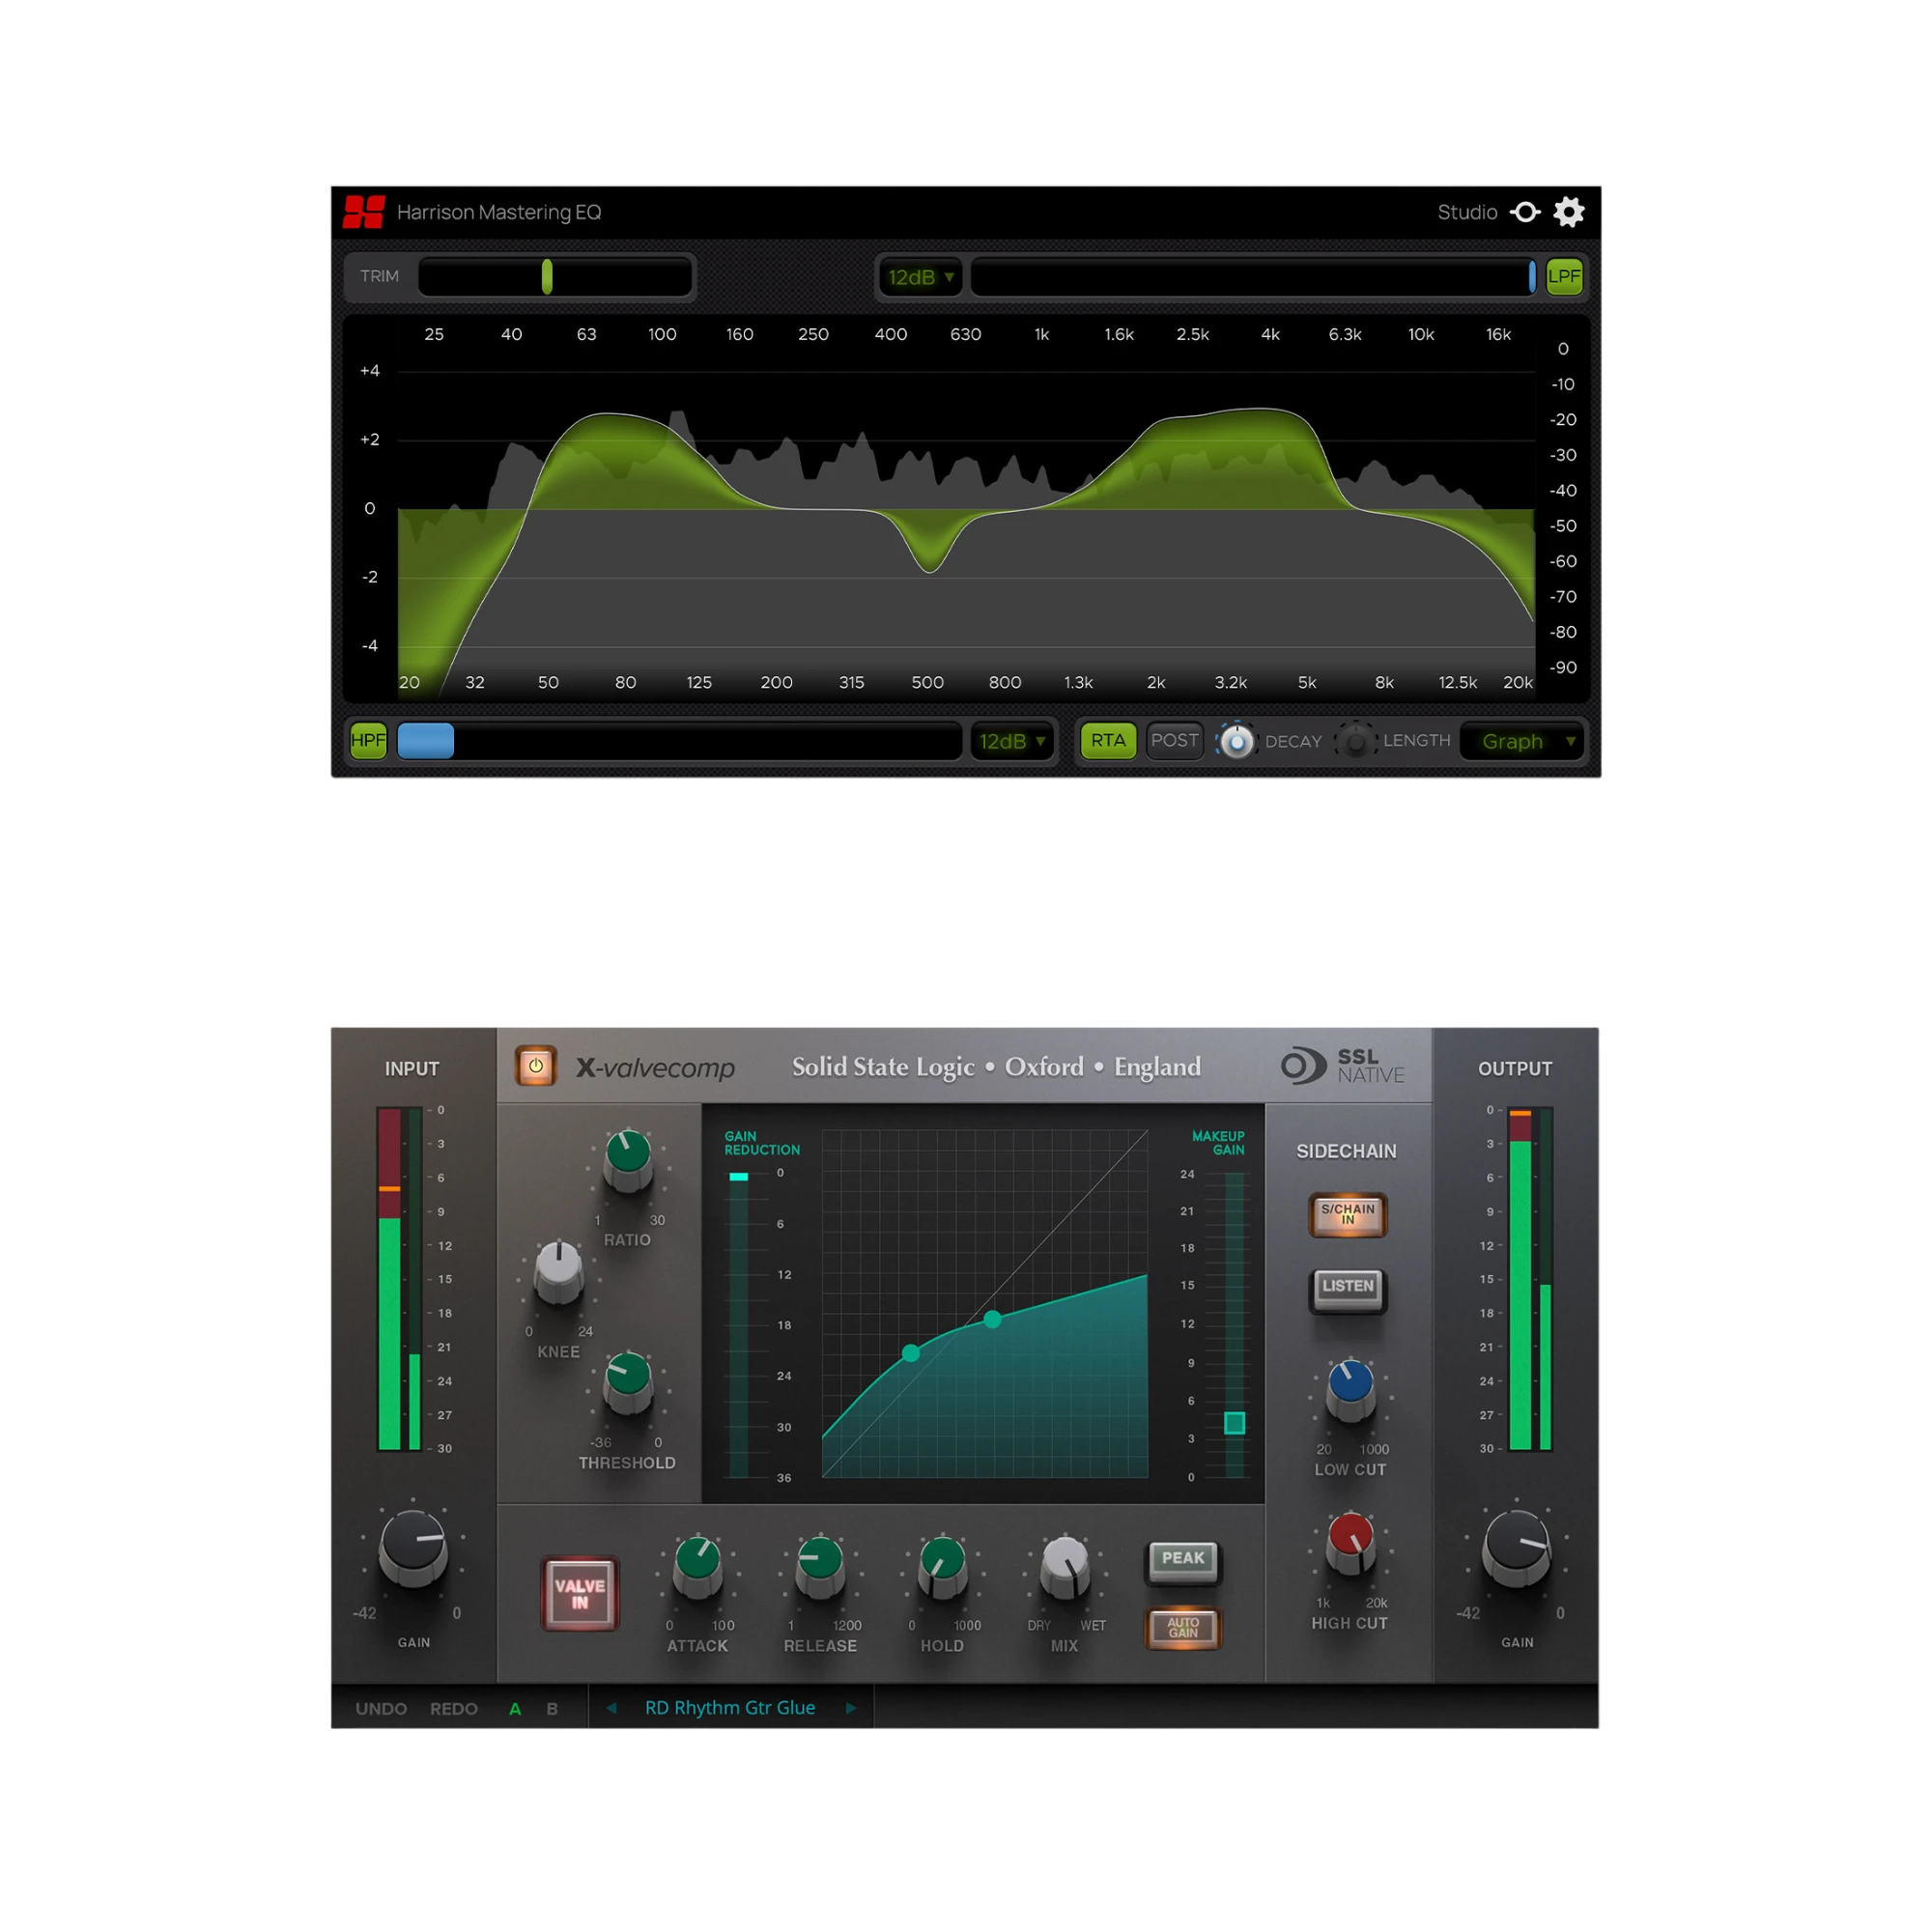Toggle the S/CHAIN IN button
Screen dimensions: 1932x1932
pyautogui.click(x=1347, y=1215)
